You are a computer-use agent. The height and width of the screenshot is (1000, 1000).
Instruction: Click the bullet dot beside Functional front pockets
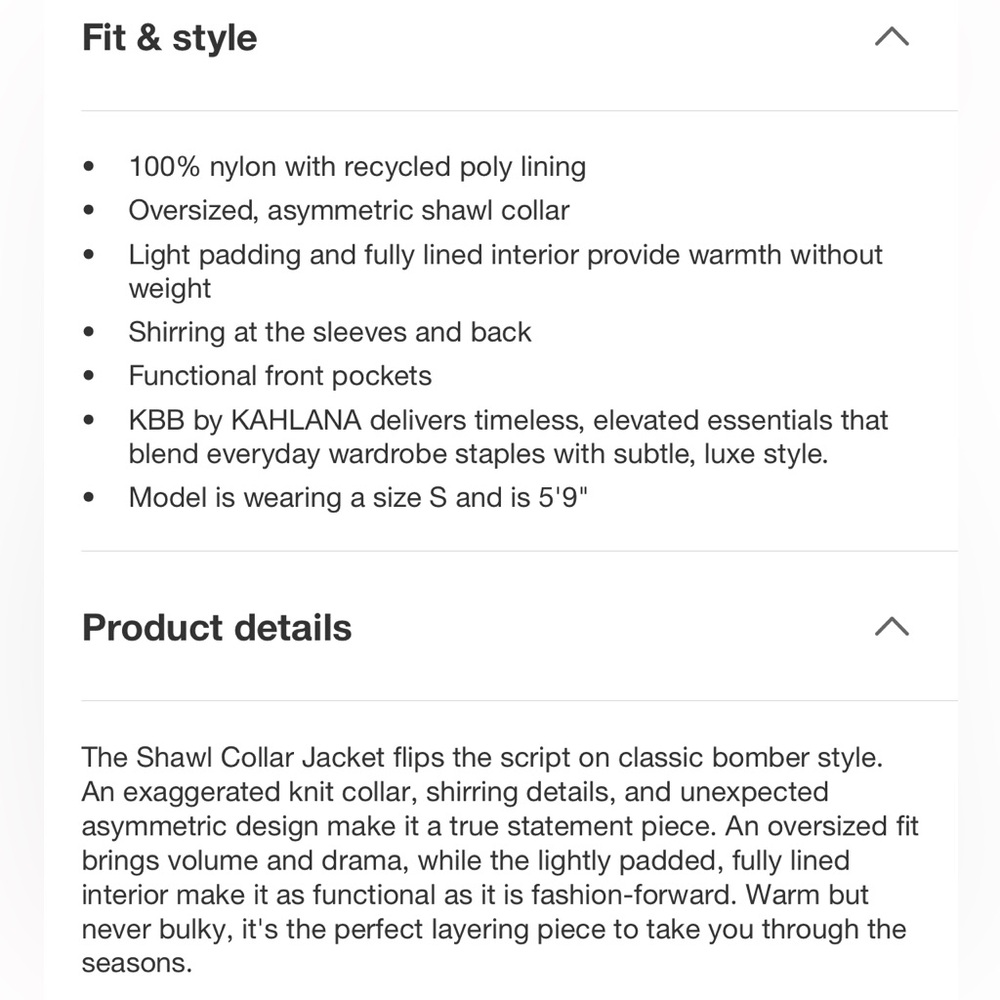[89, 376]
